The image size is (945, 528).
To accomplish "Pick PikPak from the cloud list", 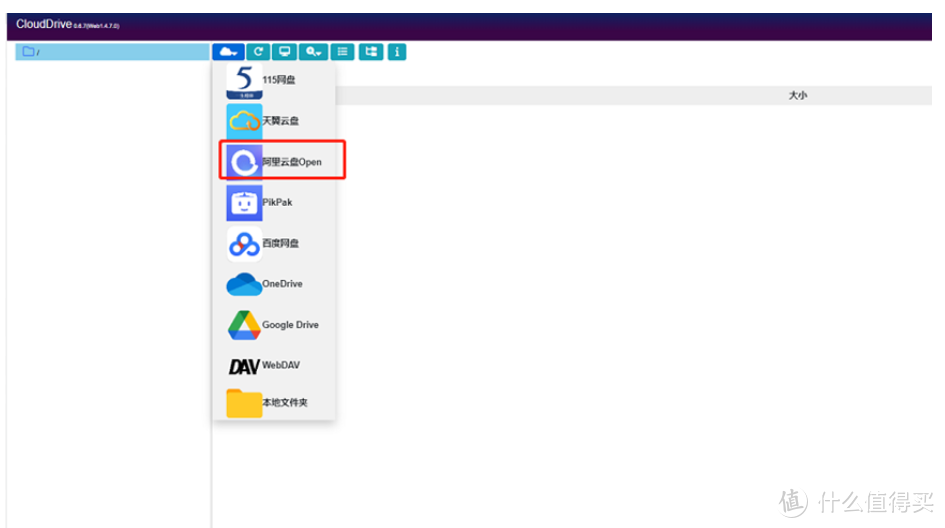I will pyautogui.click(x=274, y=203).
